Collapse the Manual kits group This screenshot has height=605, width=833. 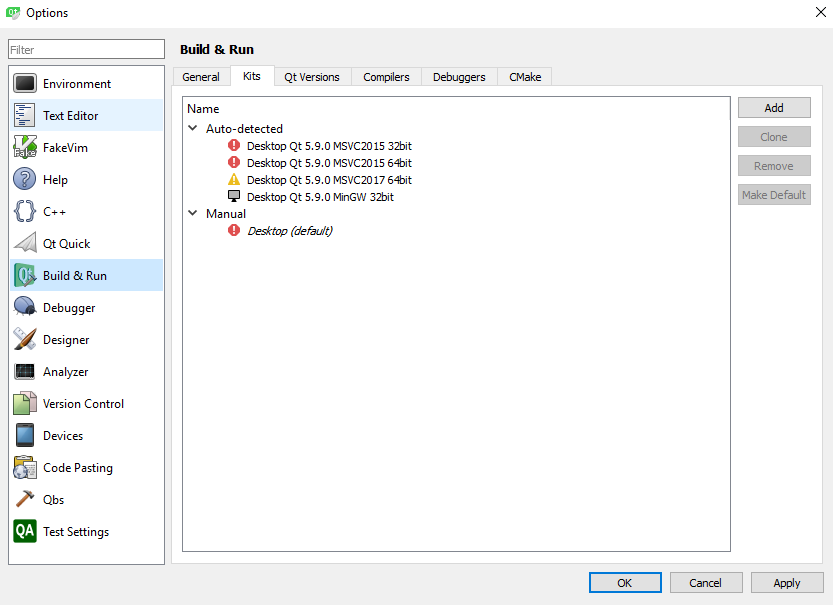193,214
